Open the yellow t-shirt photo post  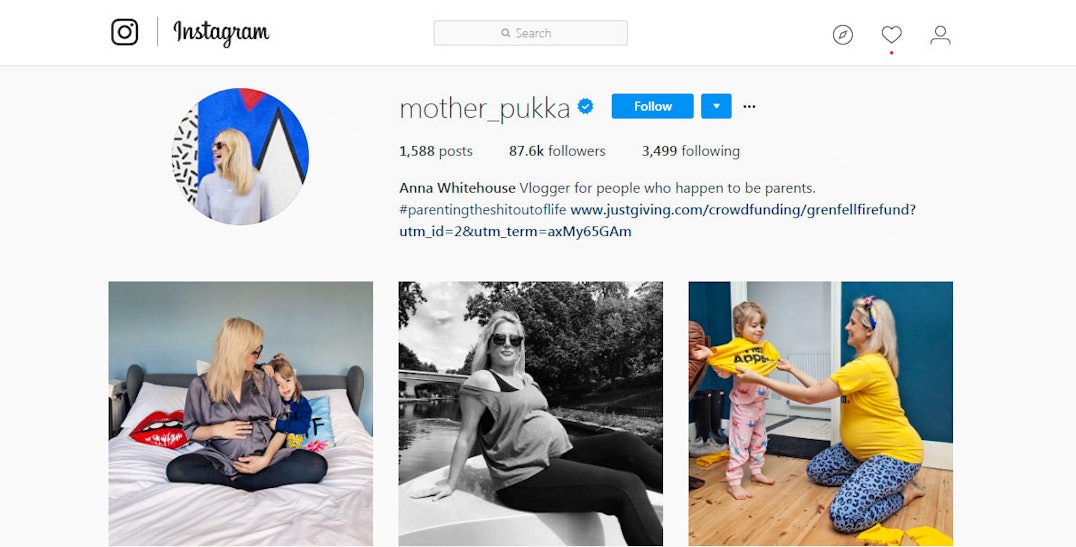pyautogui.click(x=821, y=414)
